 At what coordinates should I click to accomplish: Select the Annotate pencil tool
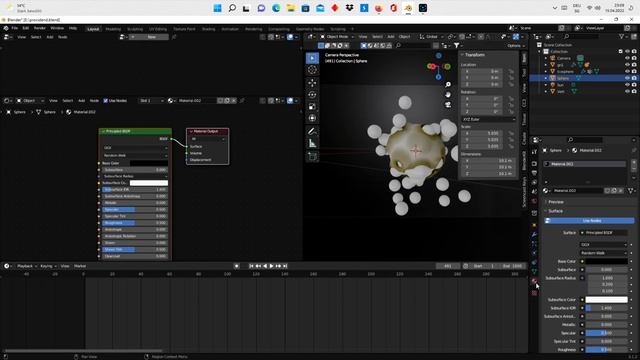tap(312, 131)
